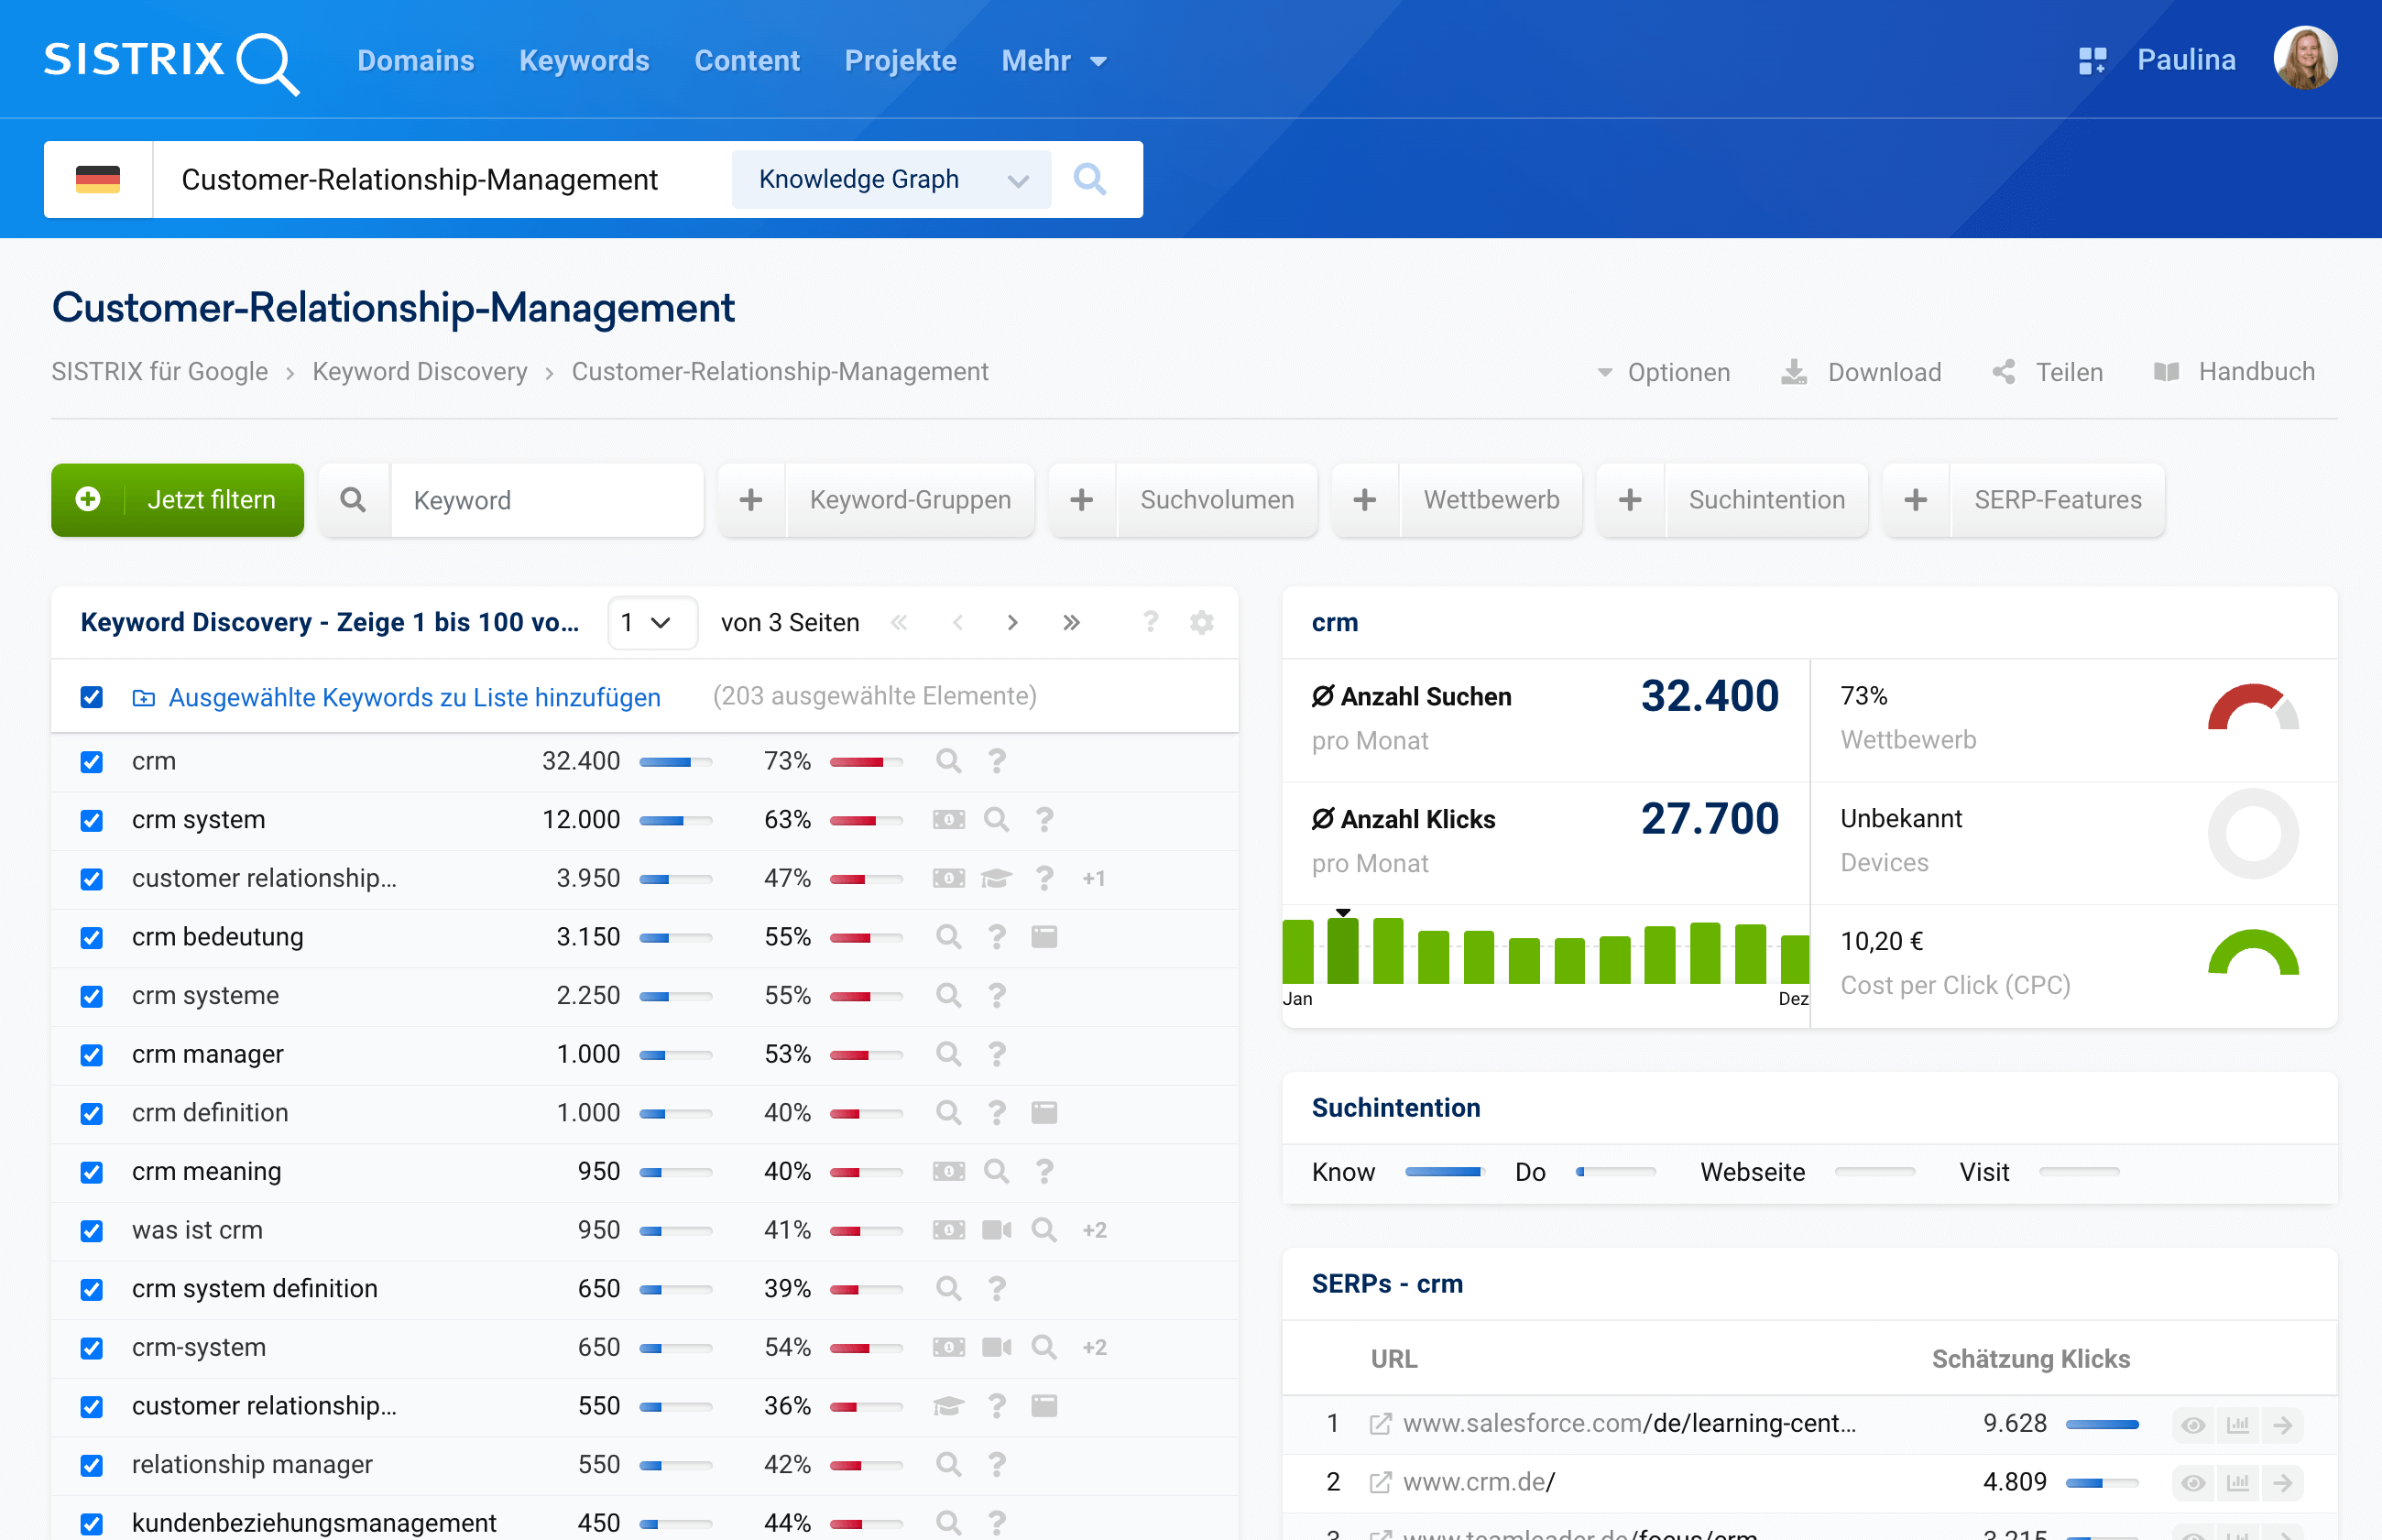Go to the Projekte menu item
The height and width of the screenshot is (1540, 2382).
[900, 61]
